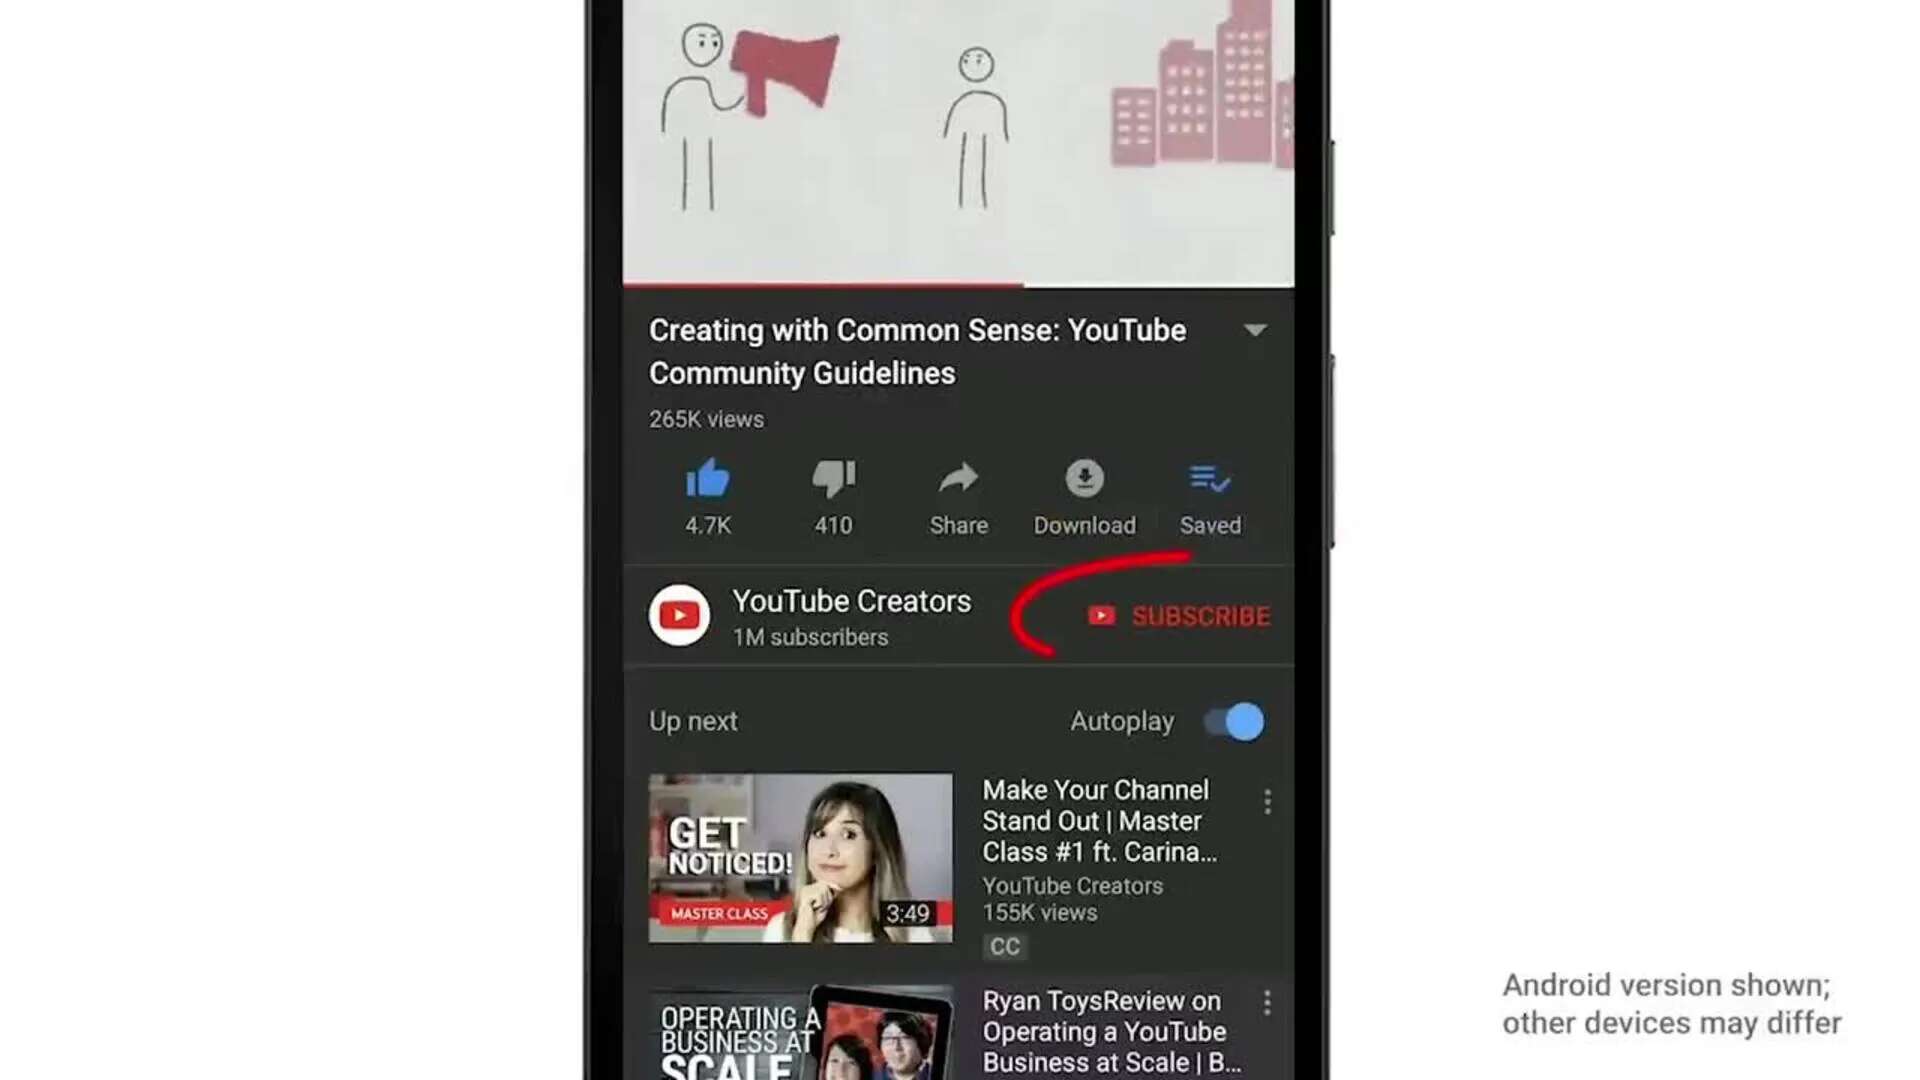Screen dimensions: 1920x1080
Task: Open options menu for Make Your Channel Stand Out video
Action: [x=1267, y=802]
